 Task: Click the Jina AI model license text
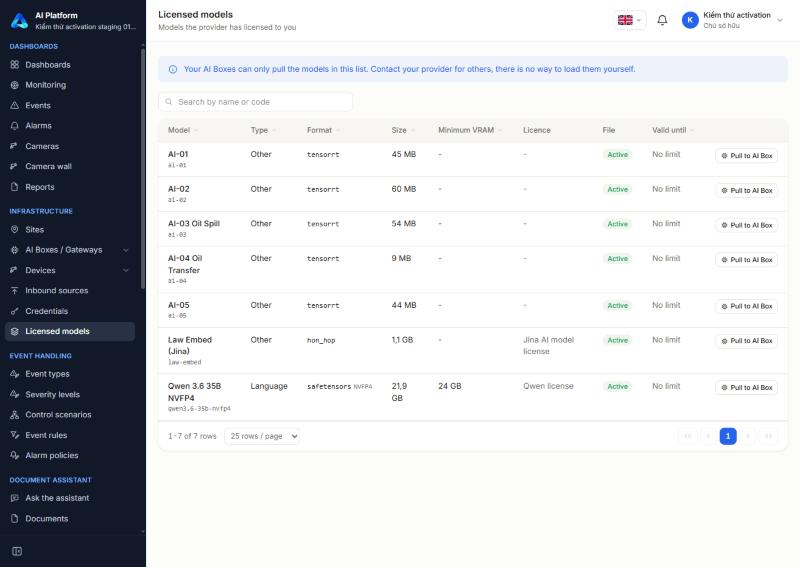(x=548, y=346)
